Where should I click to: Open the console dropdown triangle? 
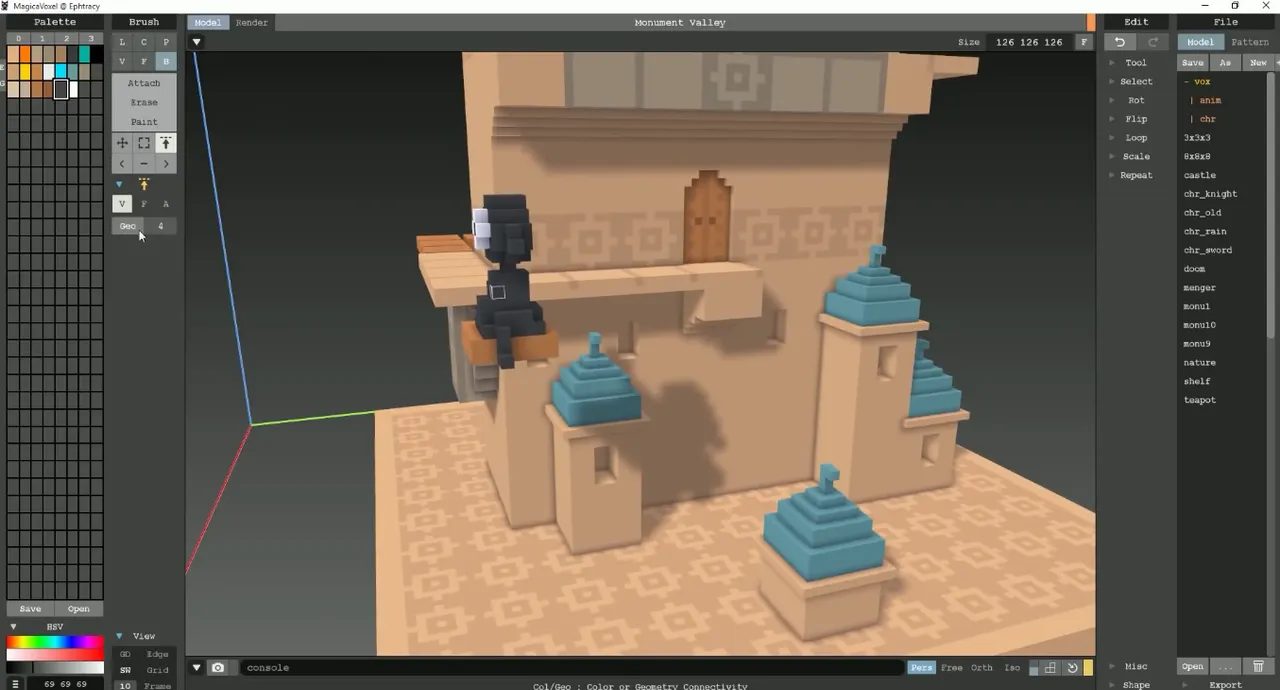(x=197, y=668)
